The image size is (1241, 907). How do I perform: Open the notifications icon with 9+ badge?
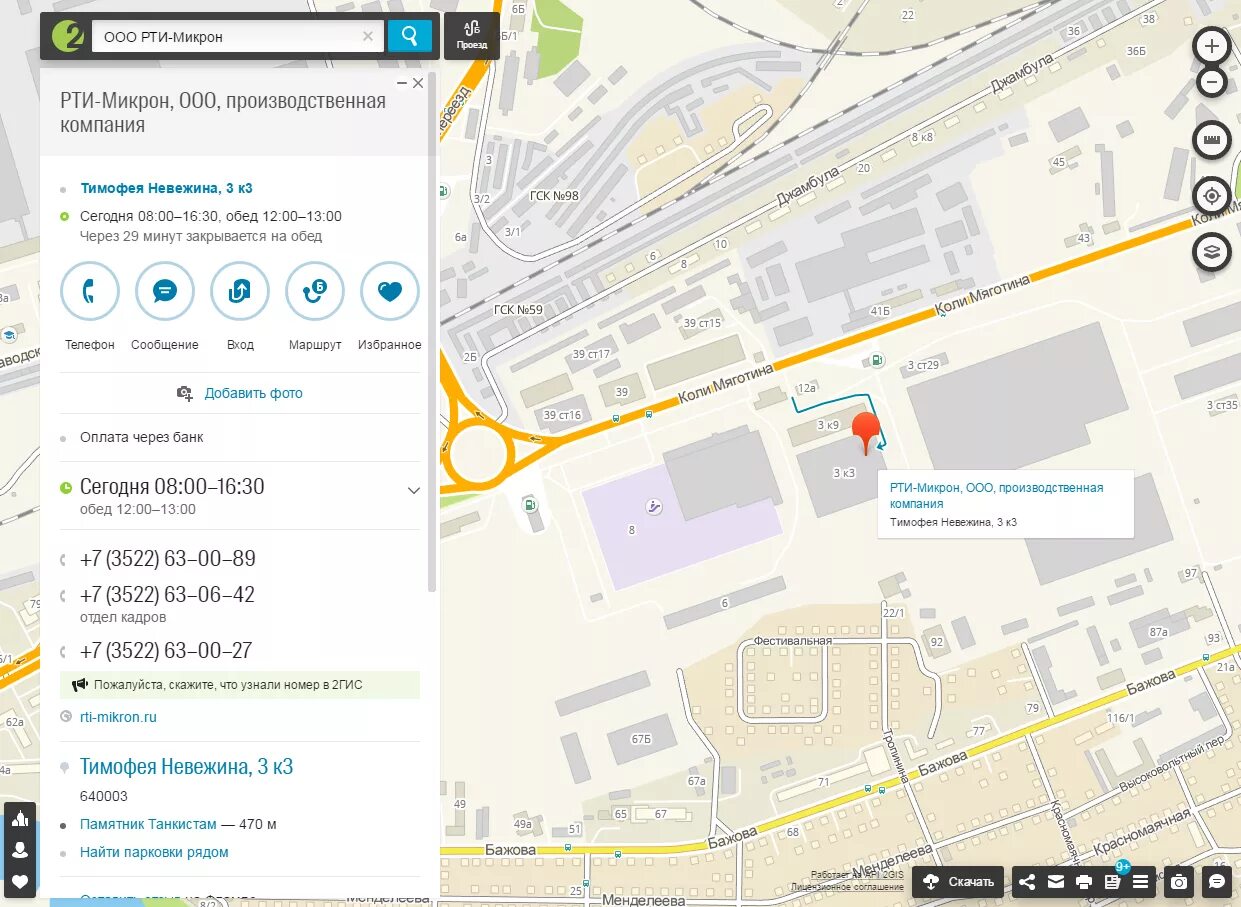1112,880
